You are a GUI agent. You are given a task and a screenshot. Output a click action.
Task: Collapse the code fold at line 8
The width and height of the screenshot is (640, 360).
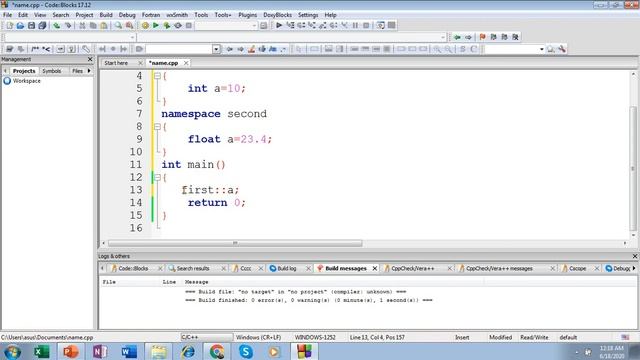[157, 127]
